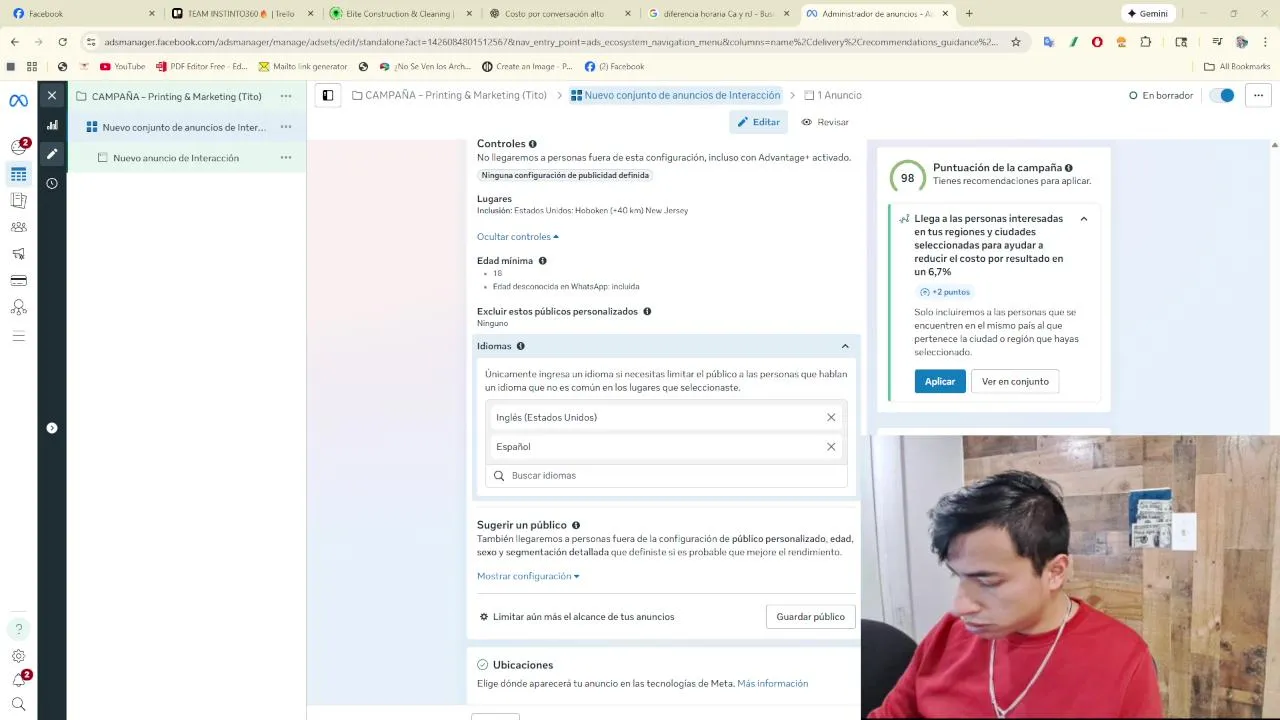Switch to Elite Construction & Cleaning tab
This screenshot has width=1280, height=720.
coord(400,13)
